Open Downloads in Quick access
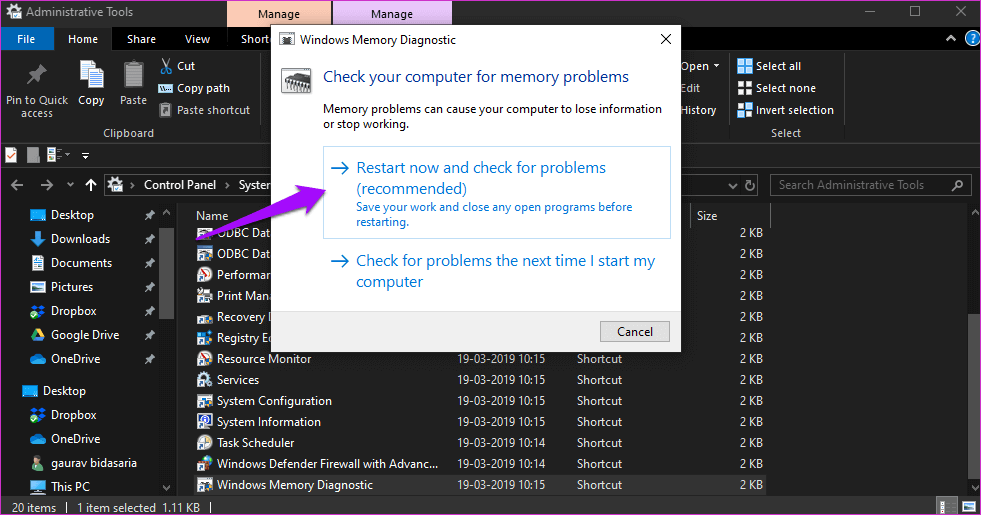 80,239
